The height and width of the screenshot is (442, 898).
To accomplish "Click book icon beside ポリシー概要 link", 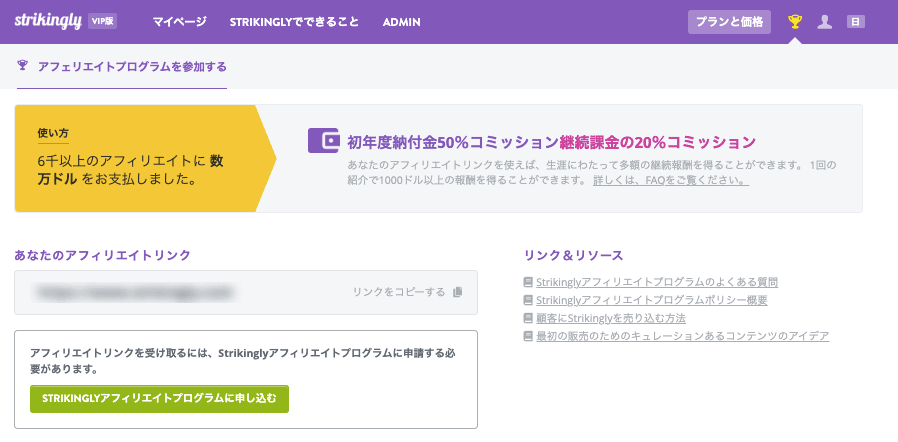I will [x=528, y=300].
